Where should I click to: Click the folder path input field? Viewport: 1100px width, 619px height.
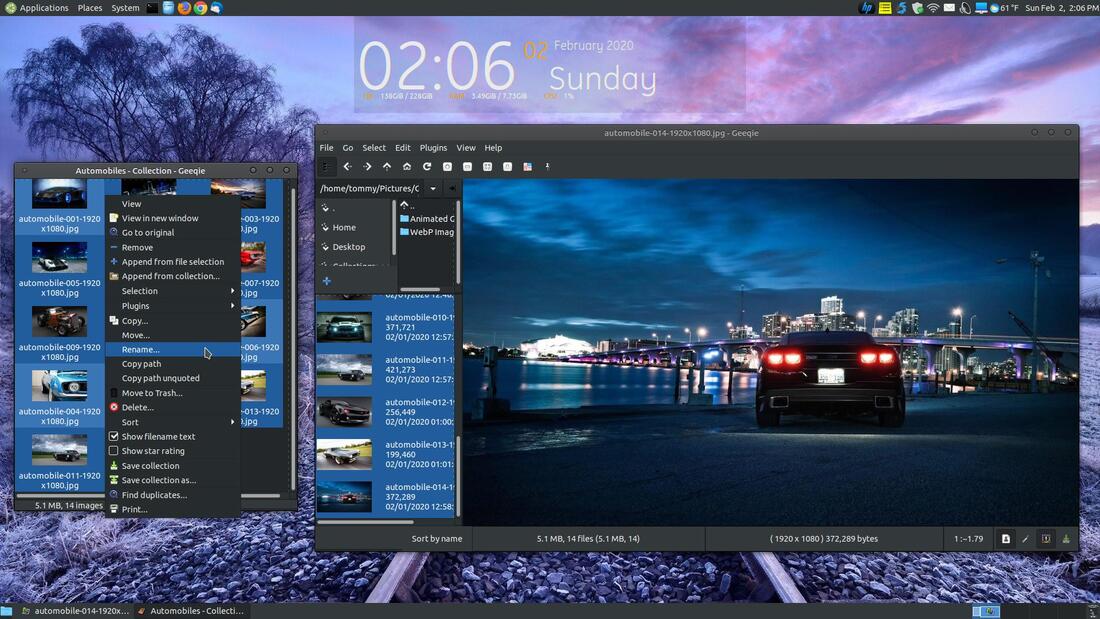point(370,189)
